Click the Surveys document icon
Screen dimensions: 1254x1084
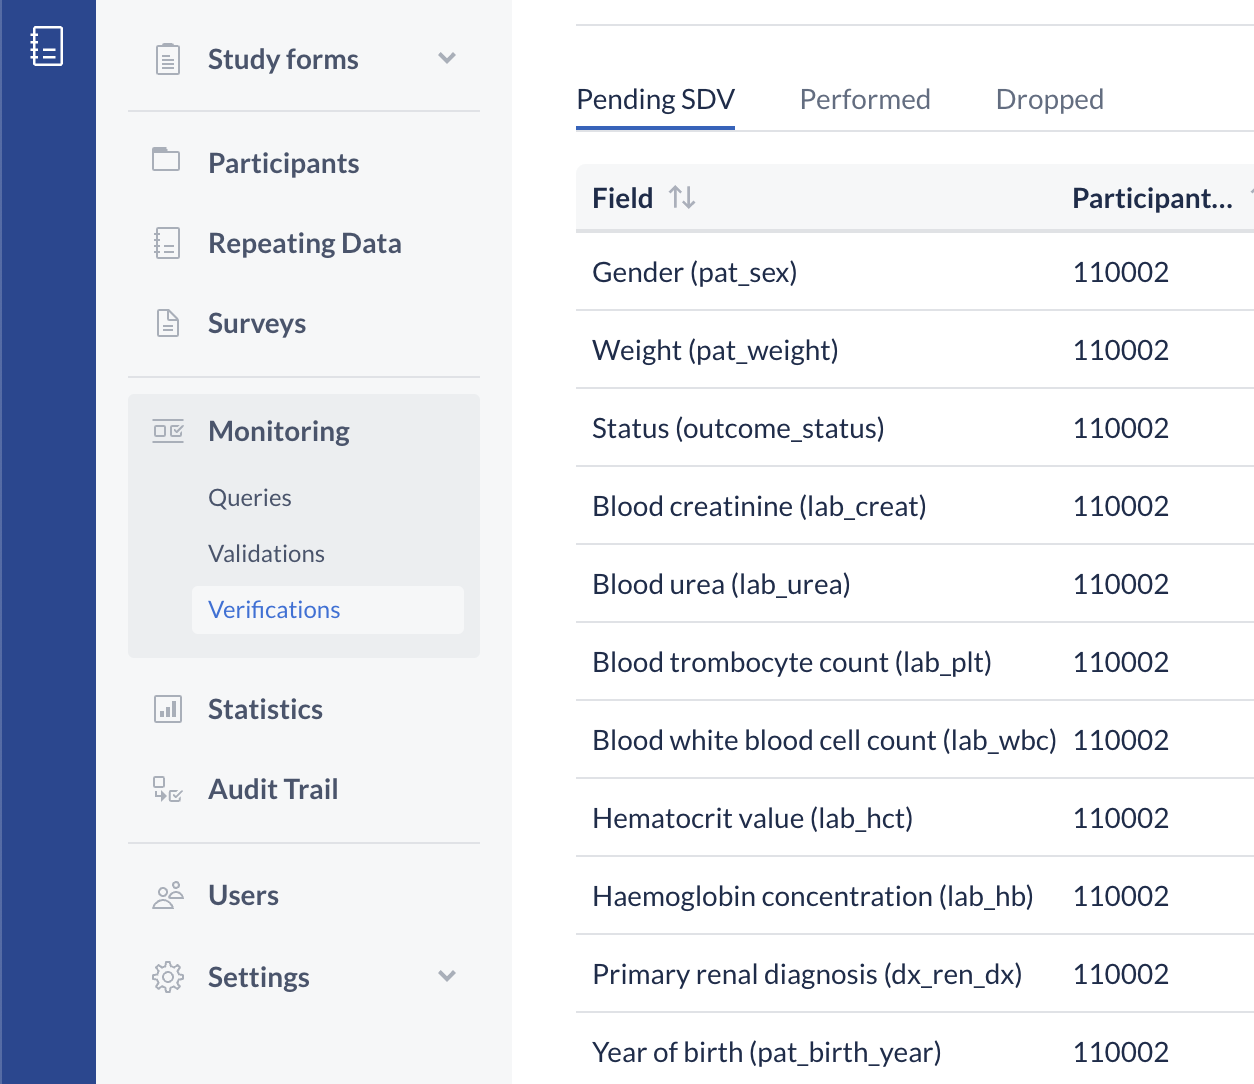tap(168, 323)
